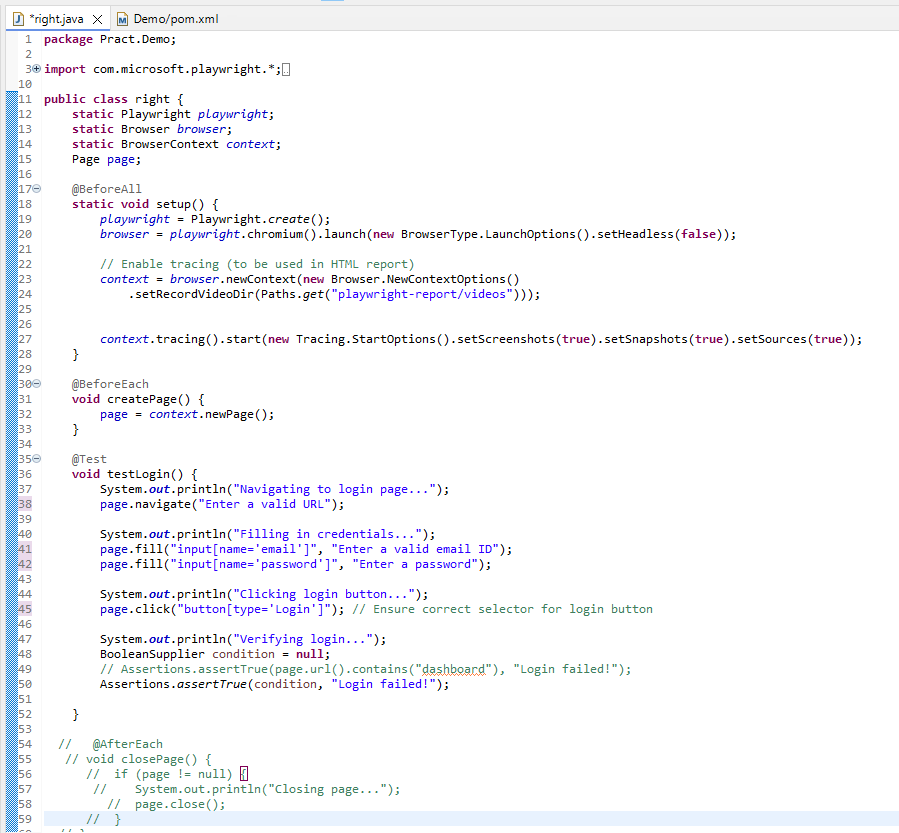899x833 pixels.
Task: Click the "Verifying login..." string
Action: 303,639
